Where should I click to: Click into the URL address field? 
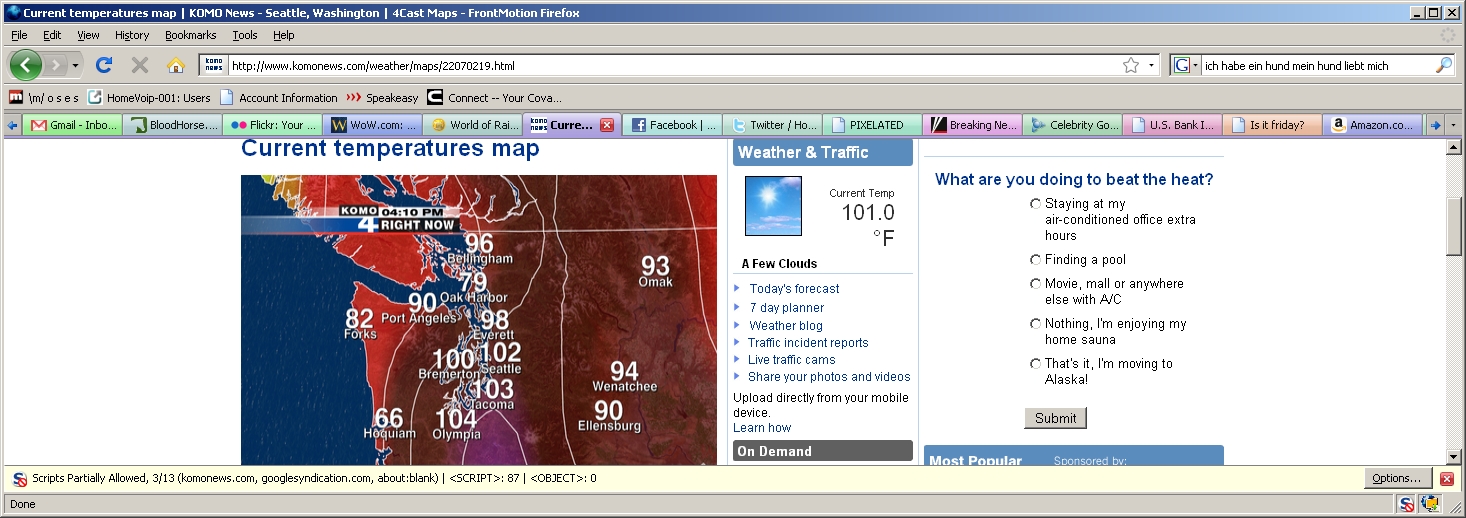click(x=672, y=65)
